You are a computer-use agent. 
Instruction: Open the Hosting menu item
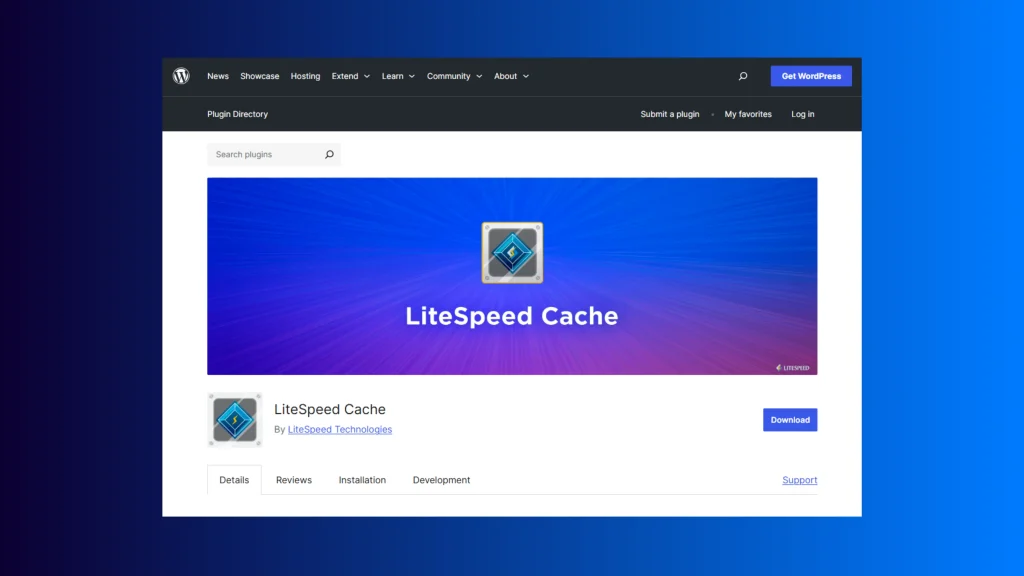(x=305, y=76)
